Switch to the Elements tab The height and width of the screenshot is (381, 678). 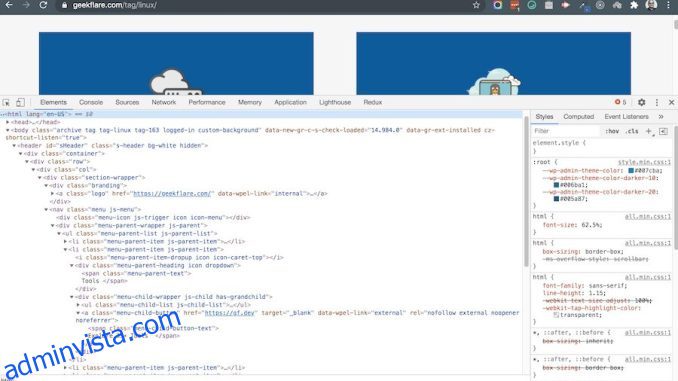pyautogui.click(x=53, y=102)
